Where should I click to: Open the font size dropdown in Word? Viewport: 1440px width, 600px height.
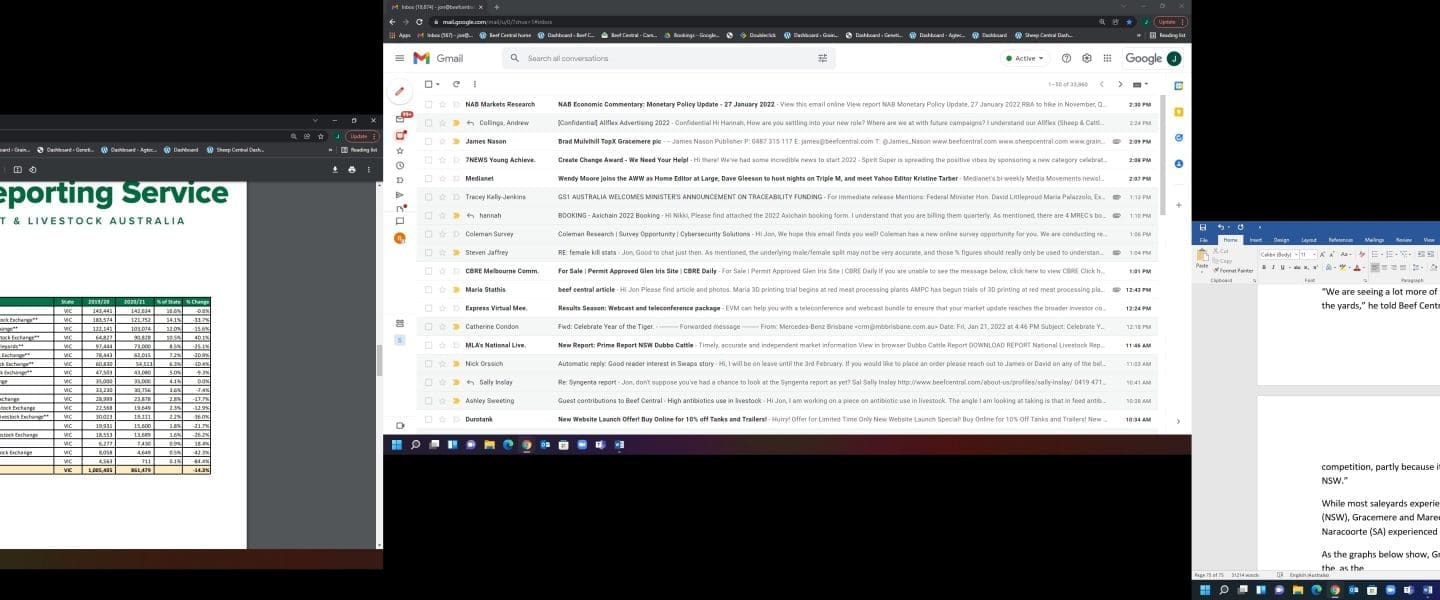pyautogui.click(x=1313, y=255)
